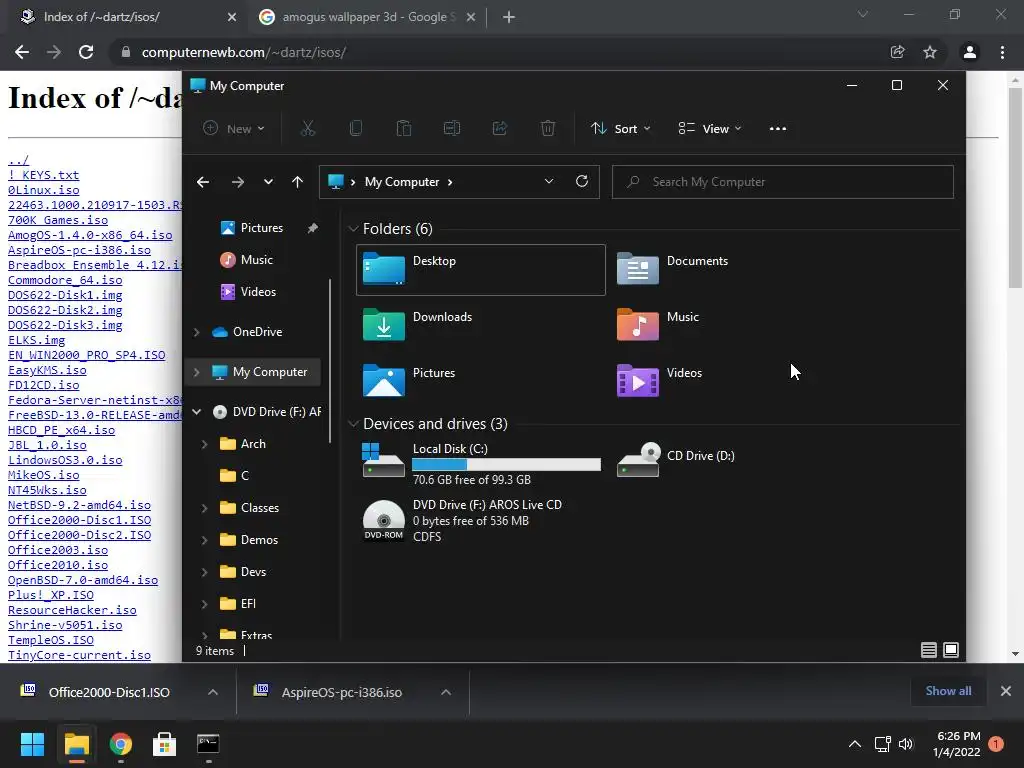The width and height of the screenshot is (1024, 768).
Task: Select DVD Drive (F:) AROS Live CD
Action: [481, 520]
